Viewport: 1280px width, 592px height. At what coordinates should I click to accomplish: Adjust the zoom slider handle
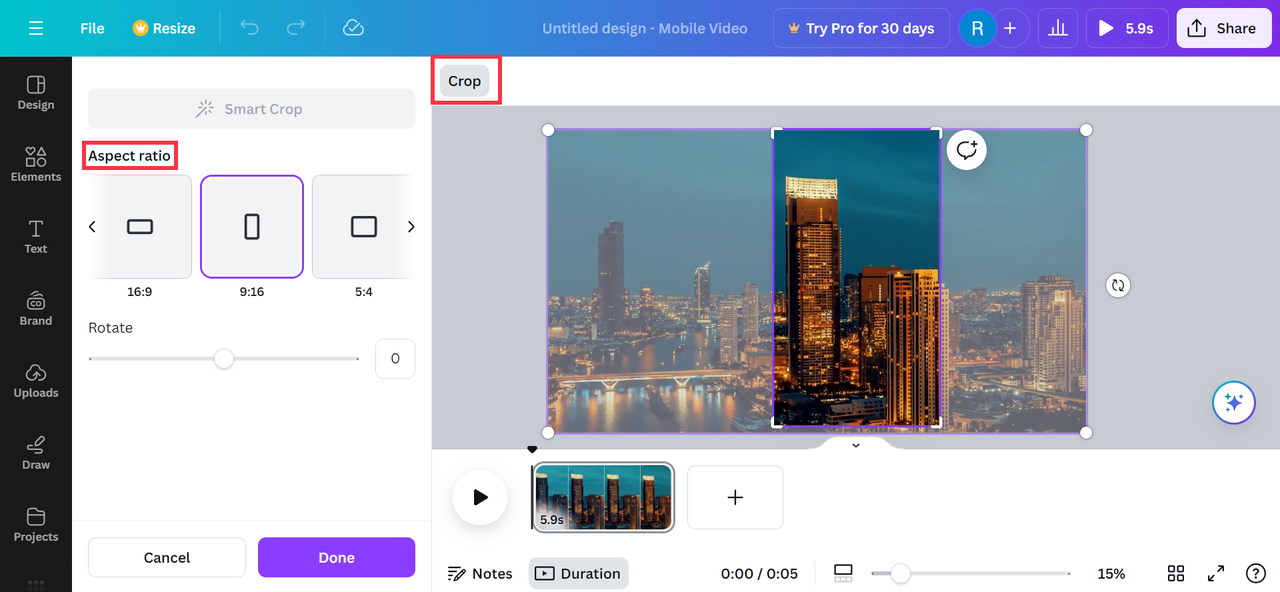click(x=900, y=573)
